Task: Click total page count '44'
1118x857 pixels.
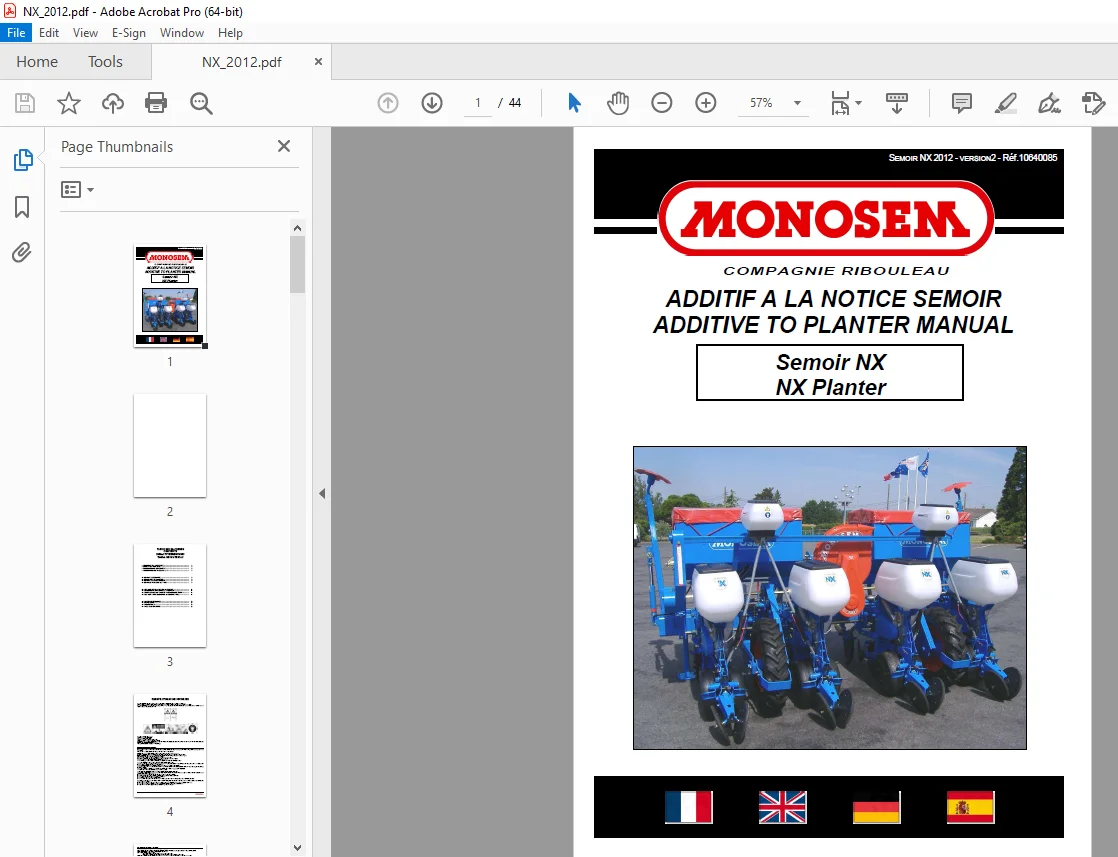Action: [x=515, y=103]
